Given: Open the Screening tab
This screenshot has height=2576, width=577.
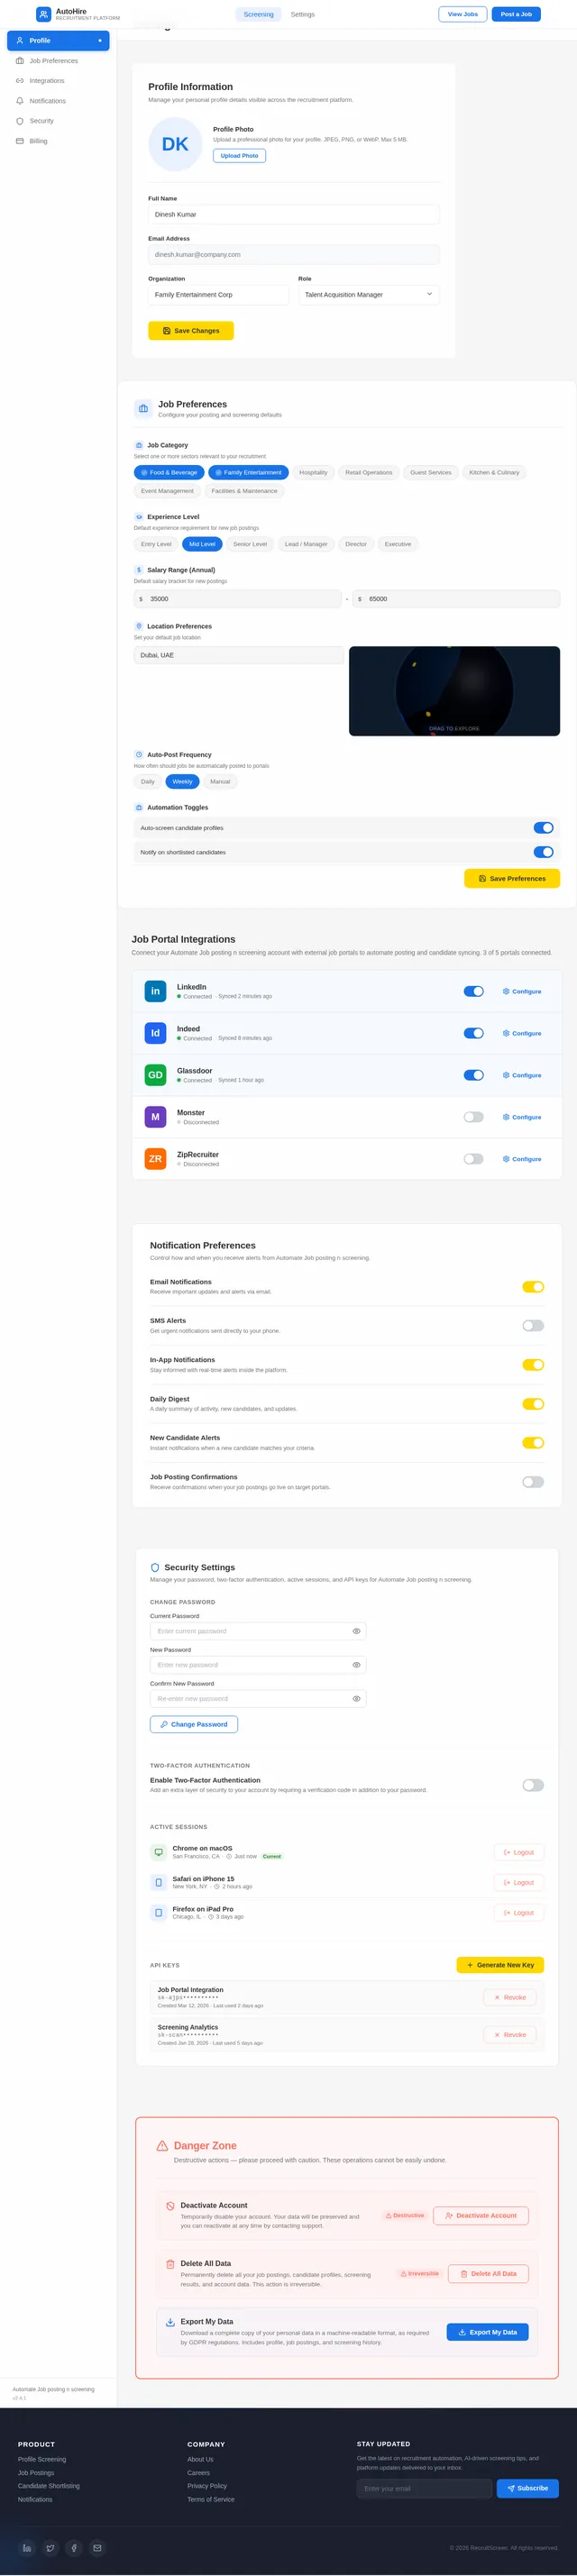Looking at the screenshot, I should click(259, 14).
